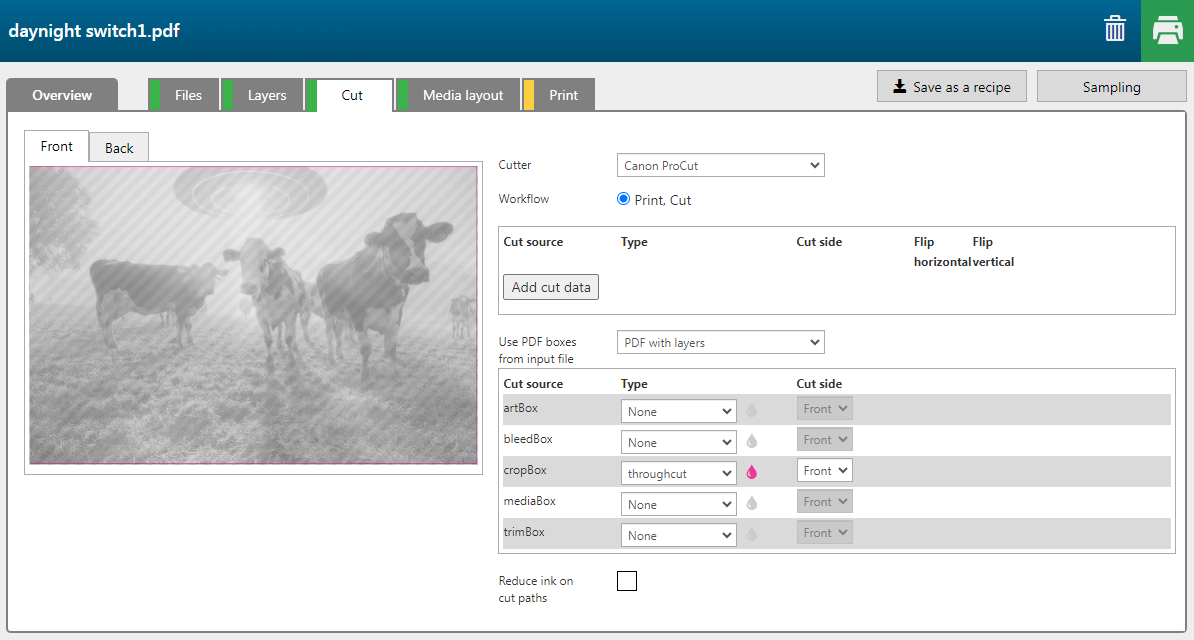The width and height of the screenshot is (1194, 640).
Task: Click the mediaBox color droplet icon
Action: [752, 503]
